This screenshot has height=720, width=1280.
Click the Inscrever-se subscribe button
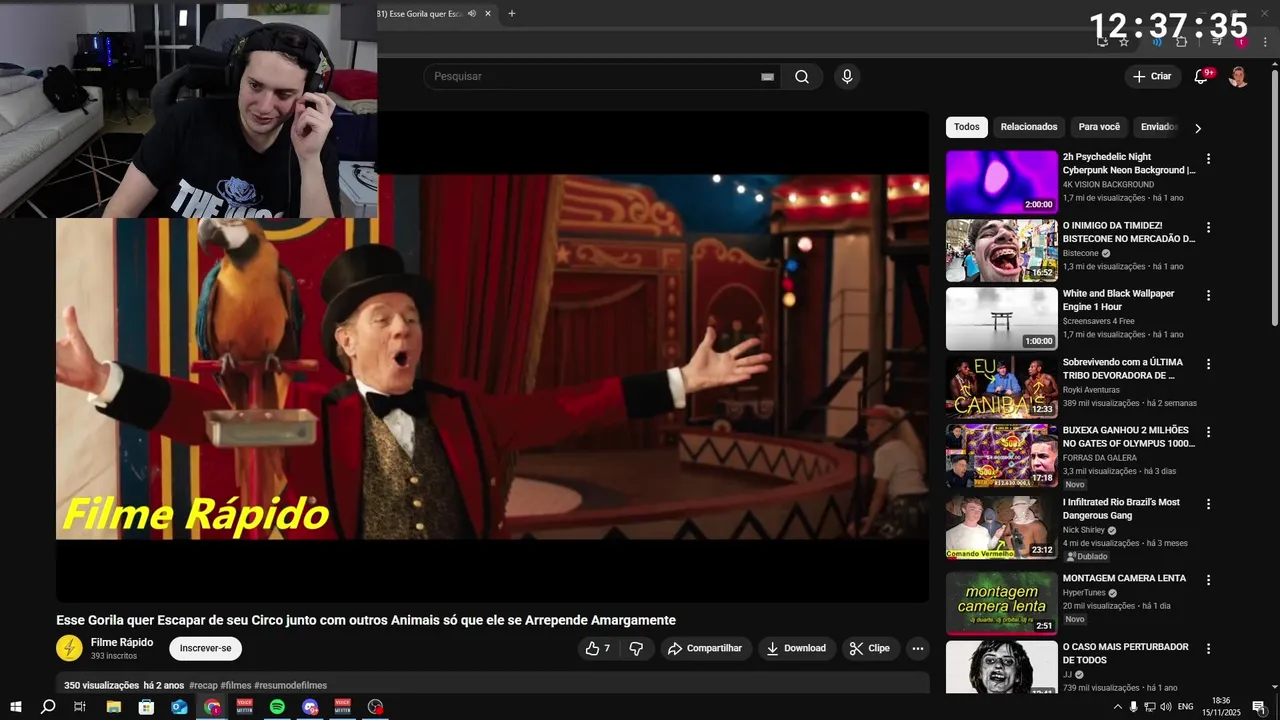[x=205, y=648]
